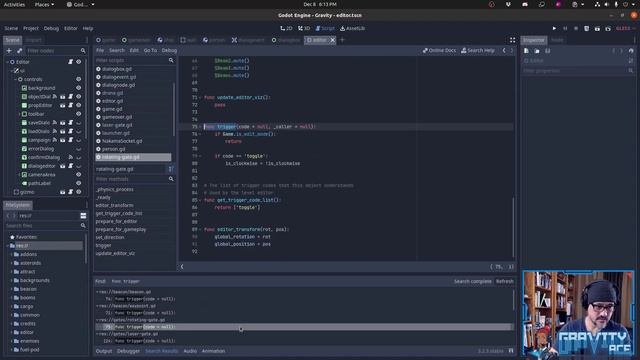Image resolution: width=640 pixels, height=360 pixels.
Task: Add a new scene tab
Action: coord(342,40)
